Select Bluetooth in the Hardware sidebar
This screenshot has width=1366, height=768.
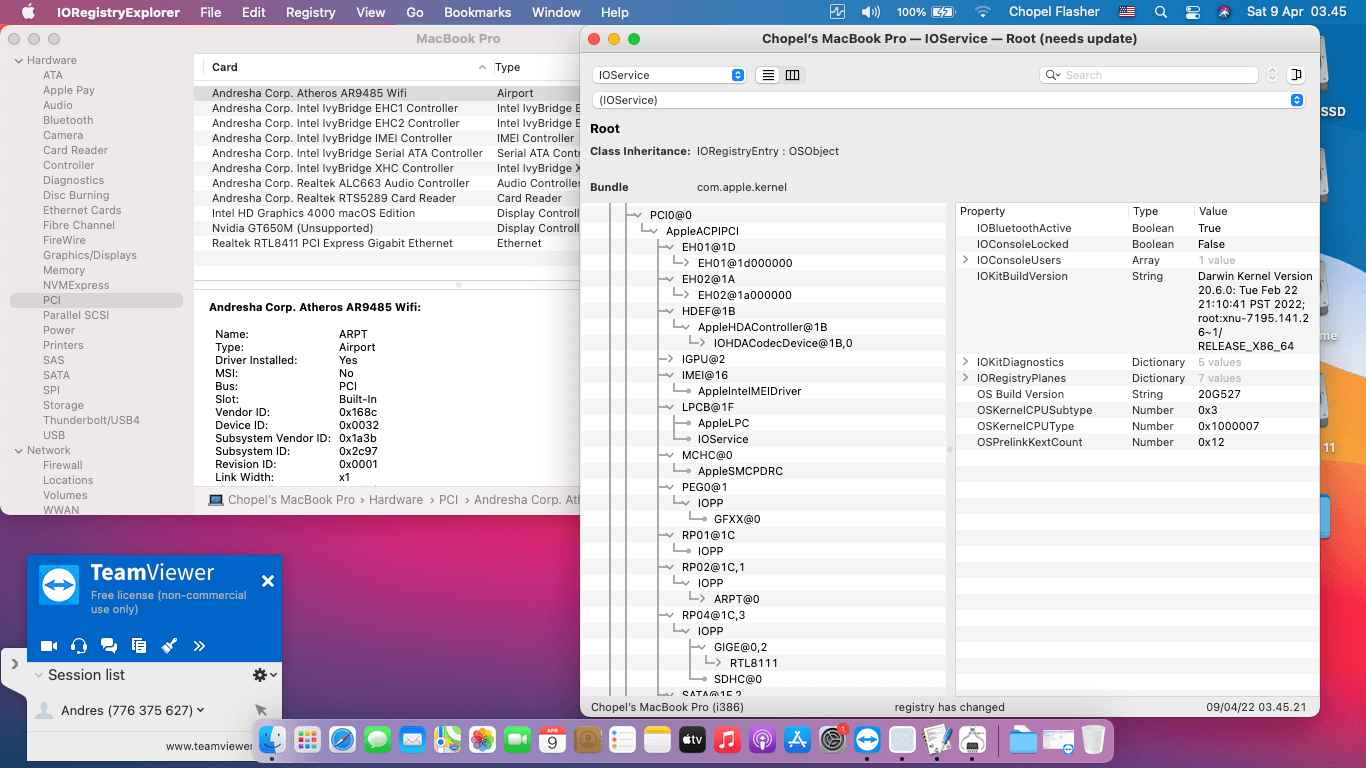point(68,120)
